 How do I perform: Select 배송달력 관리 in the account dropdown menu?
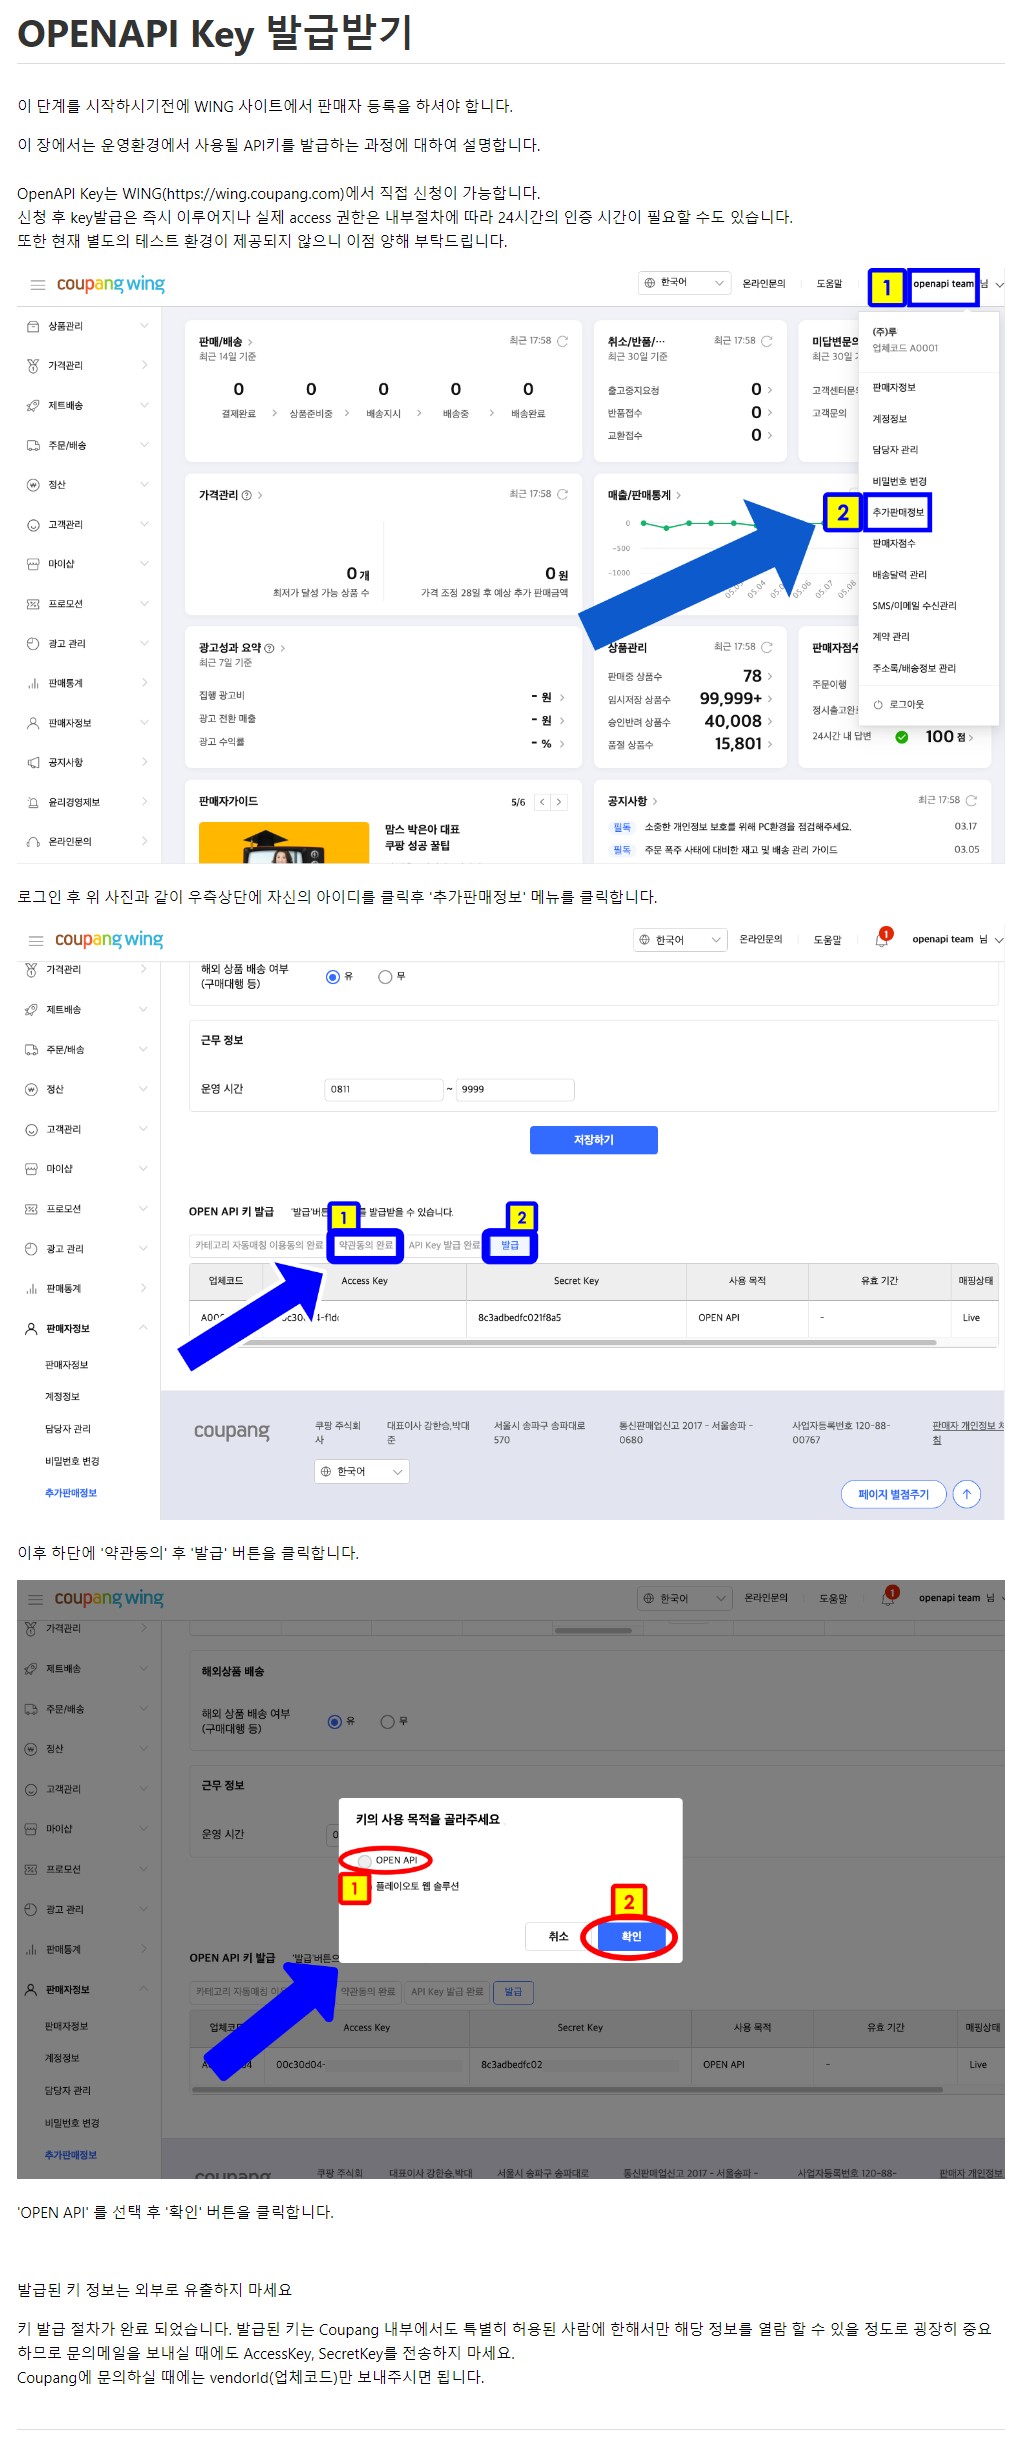(x=899, y=575)
